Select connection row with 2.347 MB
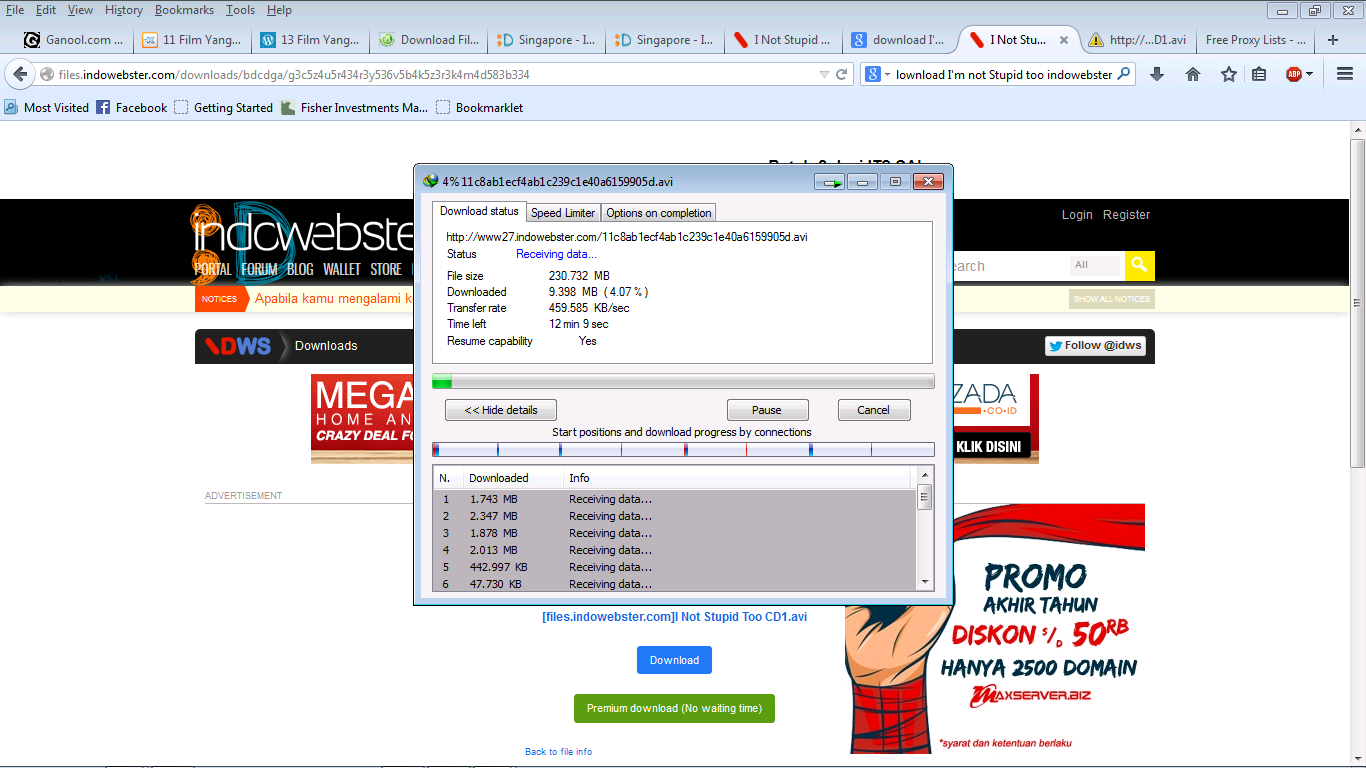The height and width of the screenshot is (768, 1366). pyautogui.click(x=674, y=516)
